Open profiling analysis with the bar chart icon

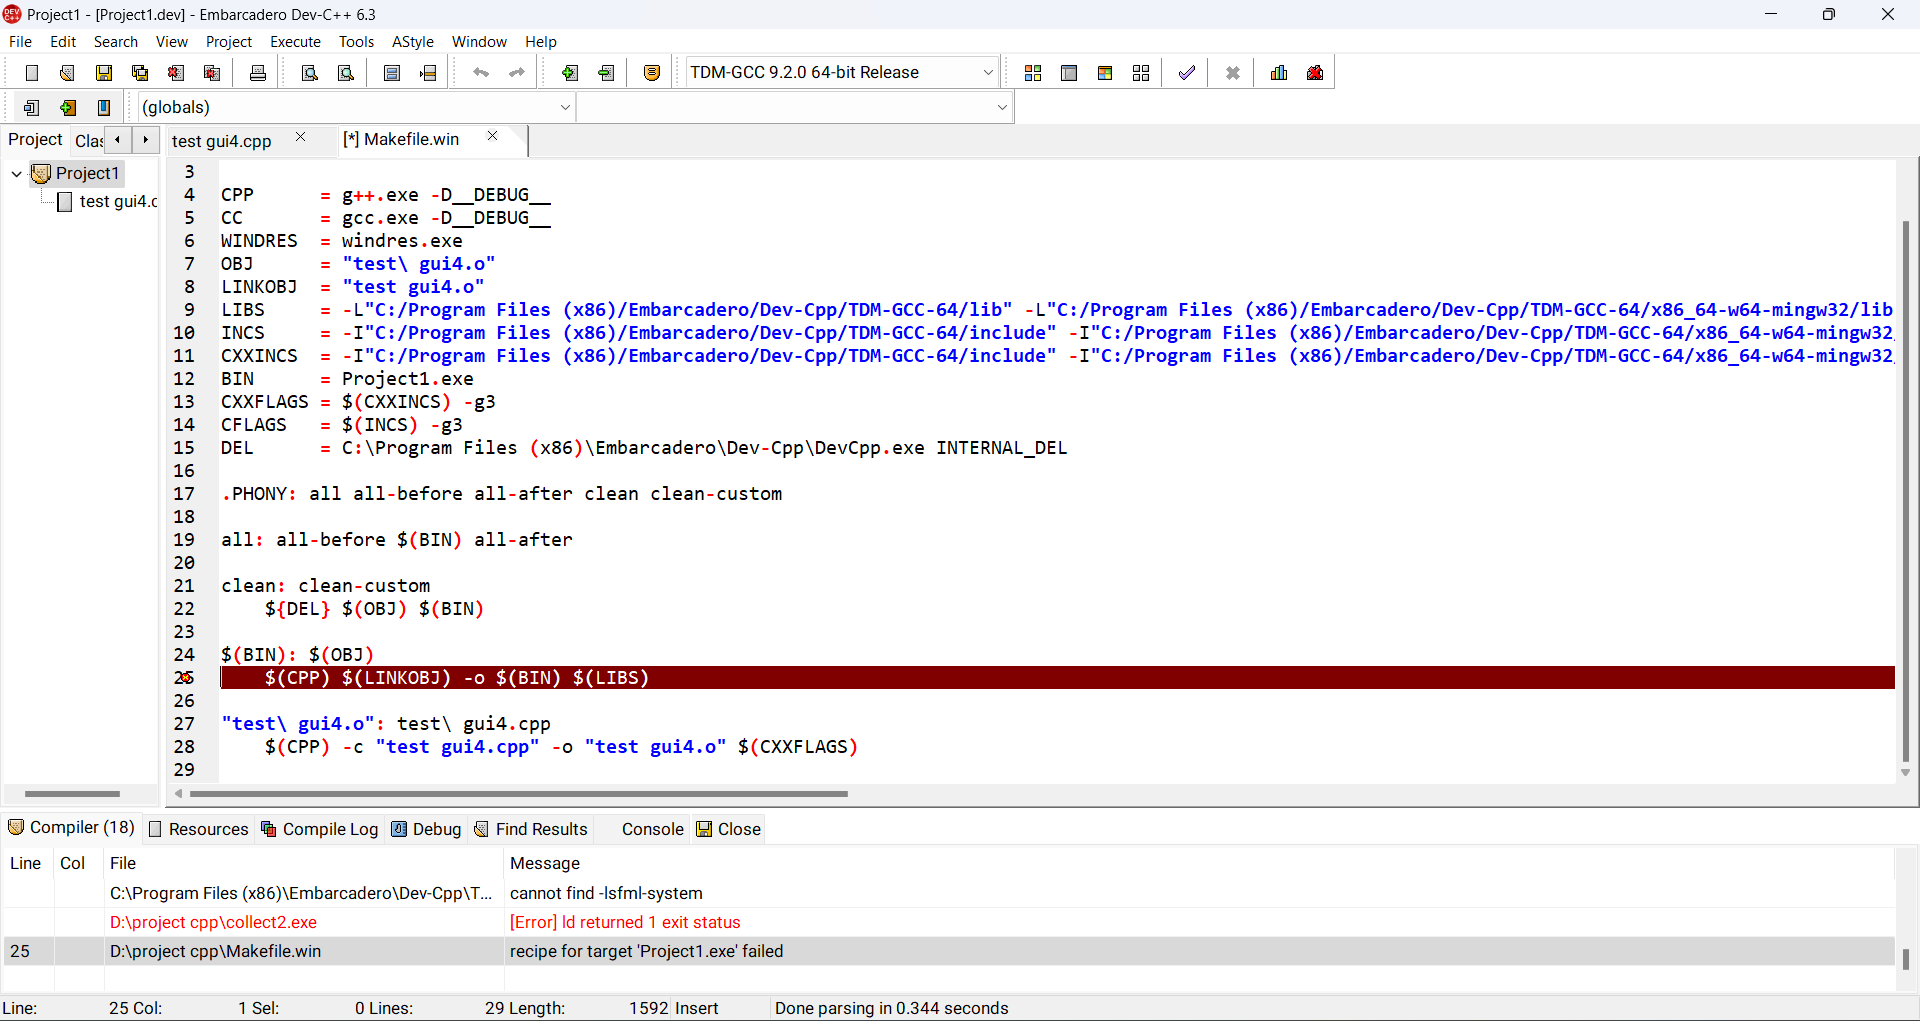[x=1279, y=72]
